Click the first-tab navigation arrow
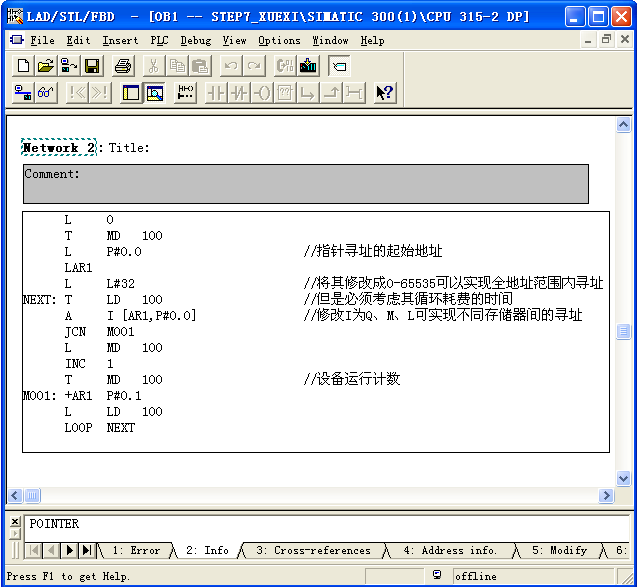637x587 pixels. pyautogui.click(x=34, y=551)
